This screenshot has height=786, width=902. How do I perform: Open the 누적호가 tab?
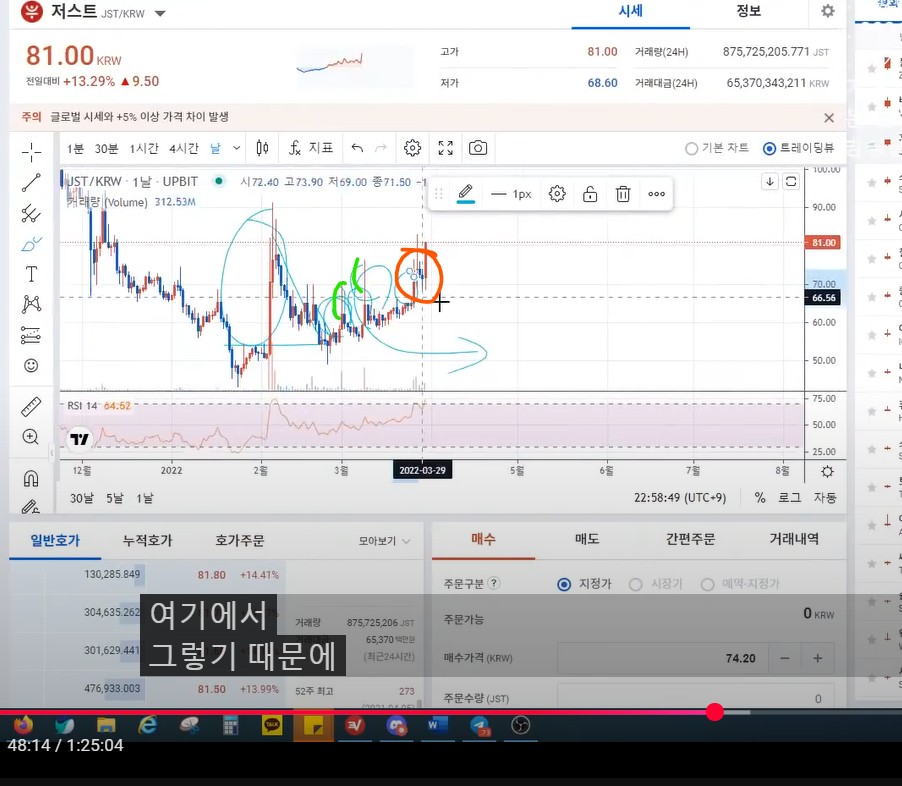pyautogui.click(x=147, y=540)
